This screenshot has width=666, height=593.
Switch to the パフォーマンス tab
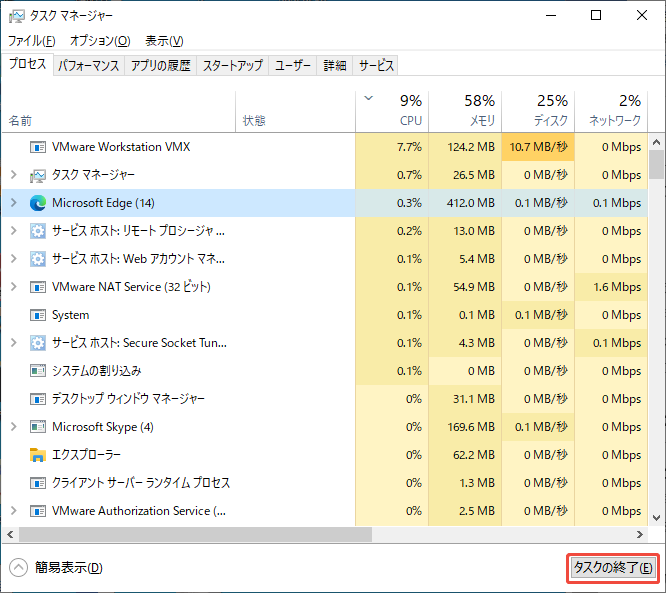pyautogui.click(x=89, y=65)
